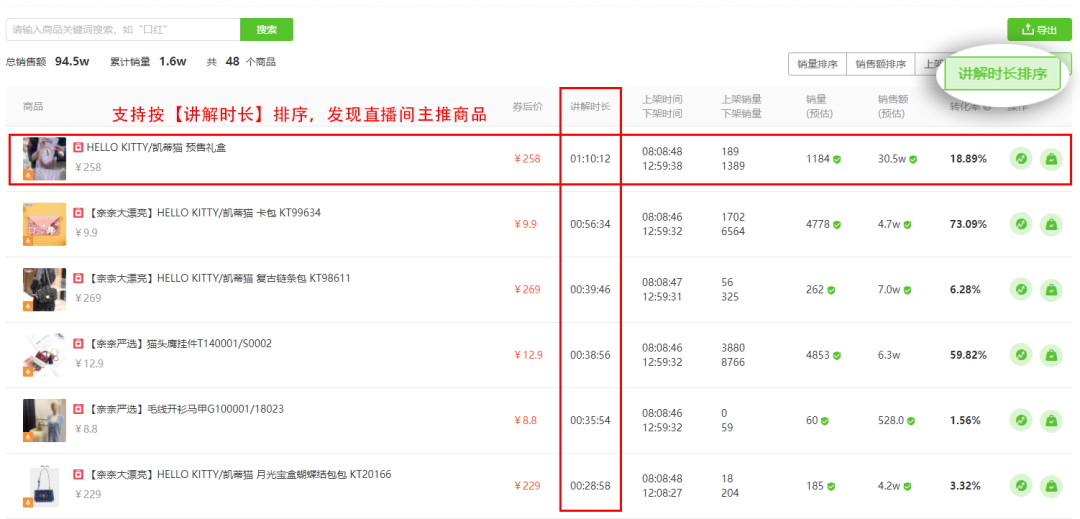The image size is (1080, 519).
Task: Click verified shield icon beside sales 185
Action: point(831,486)
